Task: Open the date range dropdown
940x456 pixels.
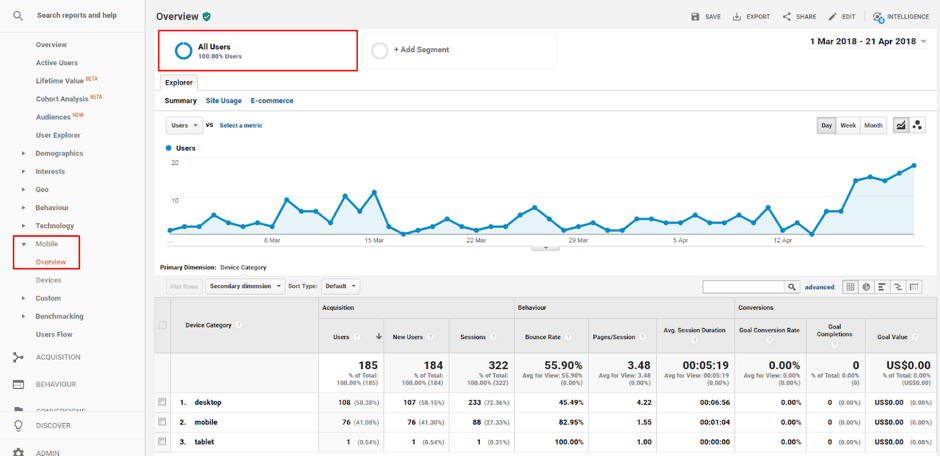Action: click(x=868, y=42)
